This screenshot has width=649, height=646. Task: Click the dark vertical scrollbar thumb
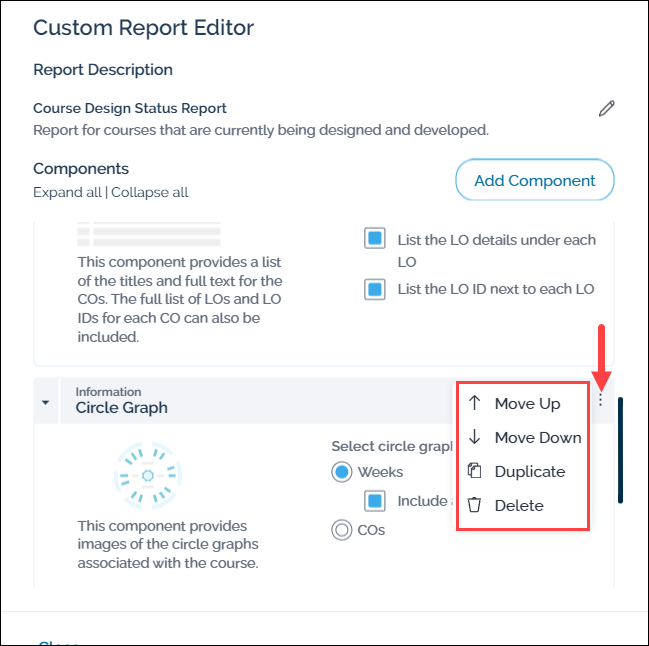620,450
